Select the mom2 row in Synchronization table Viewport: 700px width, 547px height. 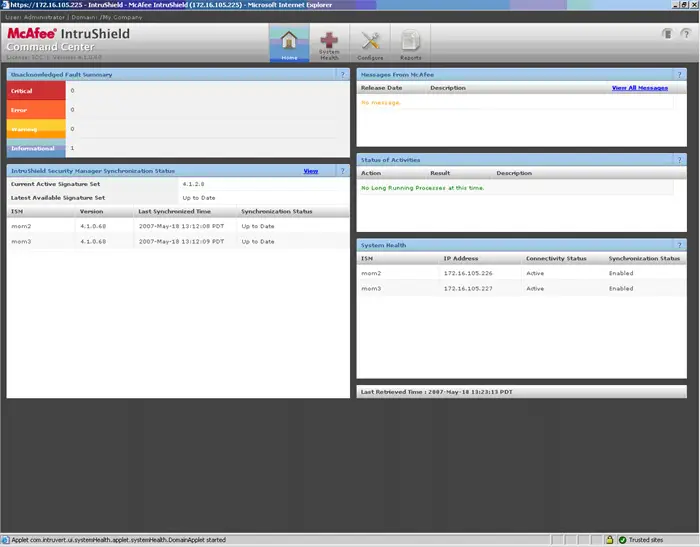click(178, 226)
